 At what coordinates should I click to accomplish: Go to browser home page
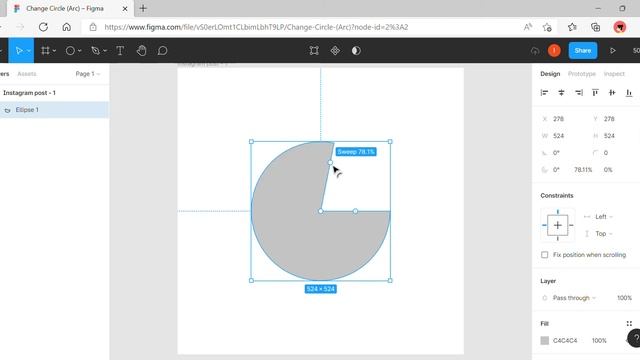tap(66, 27)
